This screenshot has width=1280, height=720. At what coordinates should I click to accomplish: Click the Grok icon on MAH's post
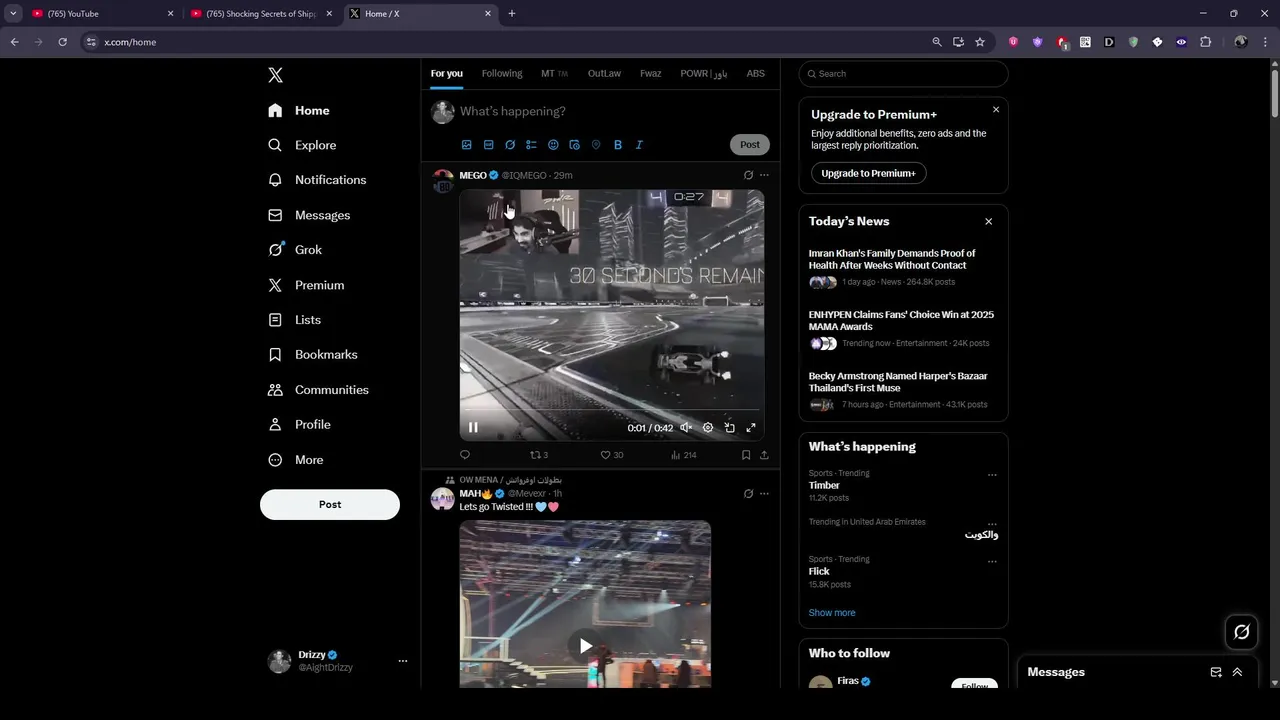[748, 493]
